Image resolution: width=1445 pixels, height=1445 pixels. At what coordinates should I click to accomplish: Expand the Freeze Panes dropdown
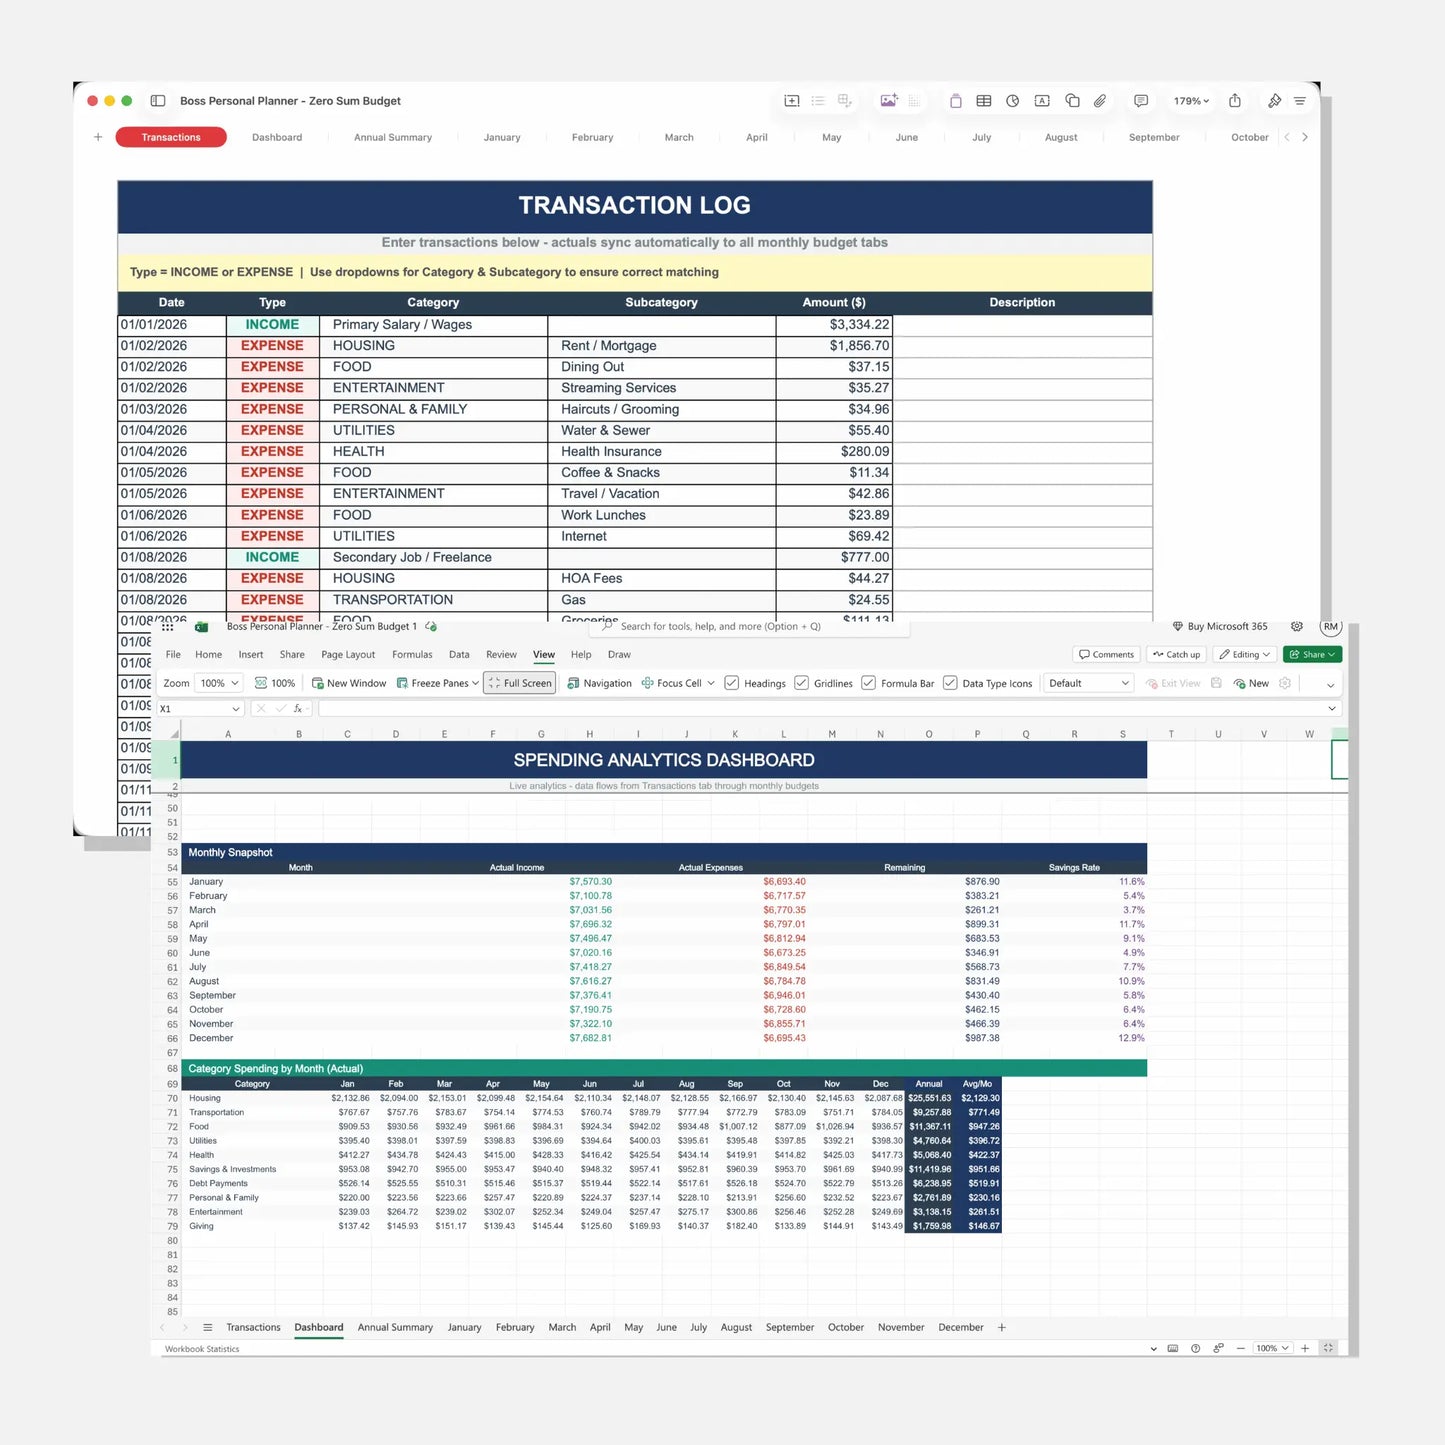(x=475, y=683)
